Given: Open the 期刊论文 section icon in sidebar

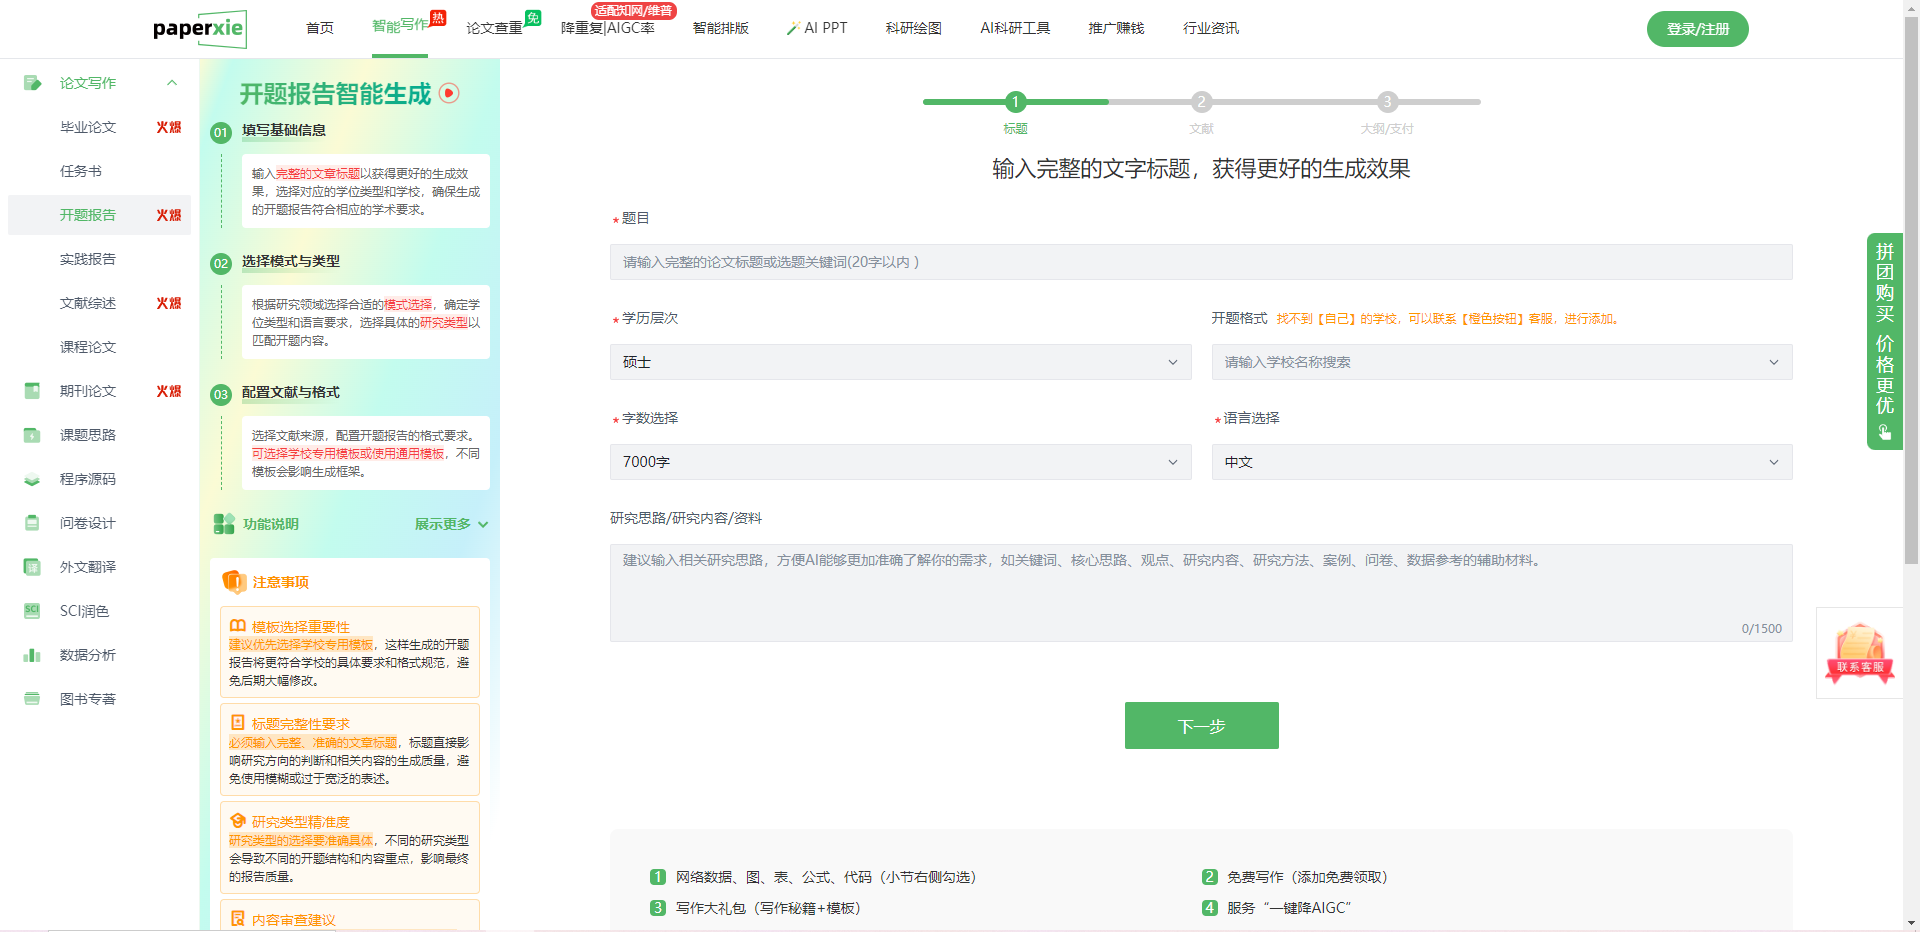Looking at the screenshot, I should coord(31,391).
